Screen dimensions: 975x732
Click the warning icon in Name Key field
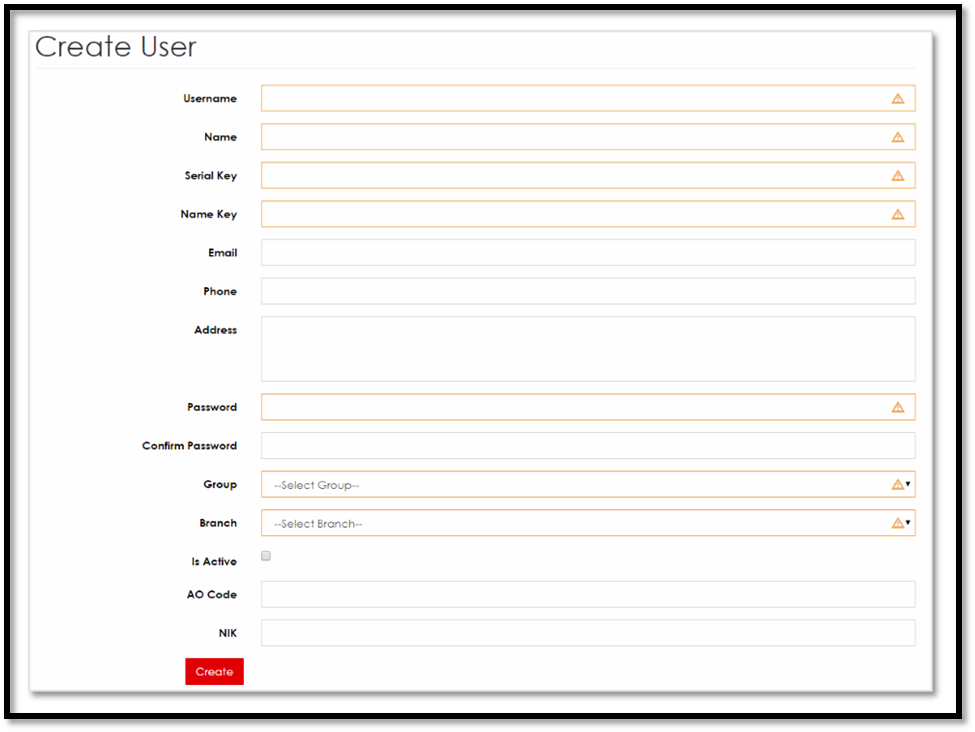(897, 214)
